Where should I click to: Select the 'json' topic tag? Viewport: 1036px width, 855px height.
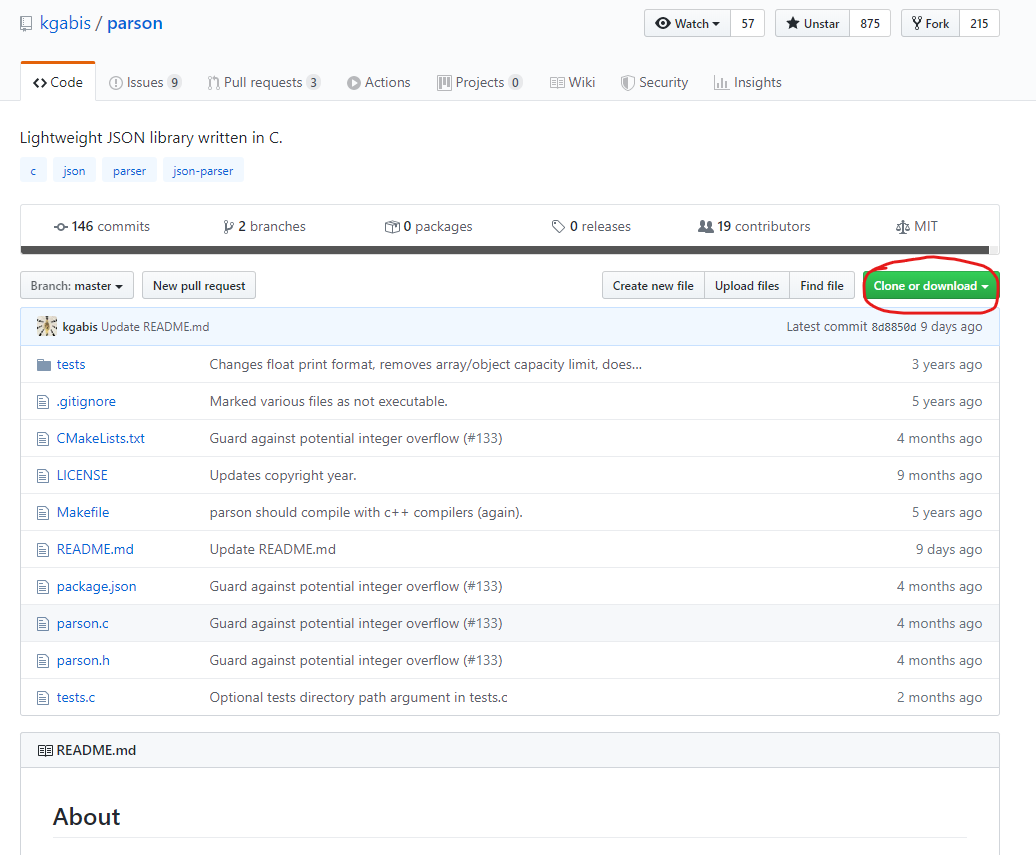point(74,170)
